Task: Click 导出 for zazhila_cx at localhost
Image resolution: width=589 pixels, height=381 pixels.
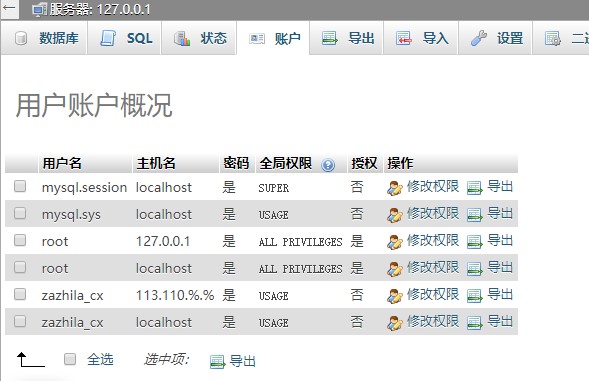Action: (x=500, y=321)
